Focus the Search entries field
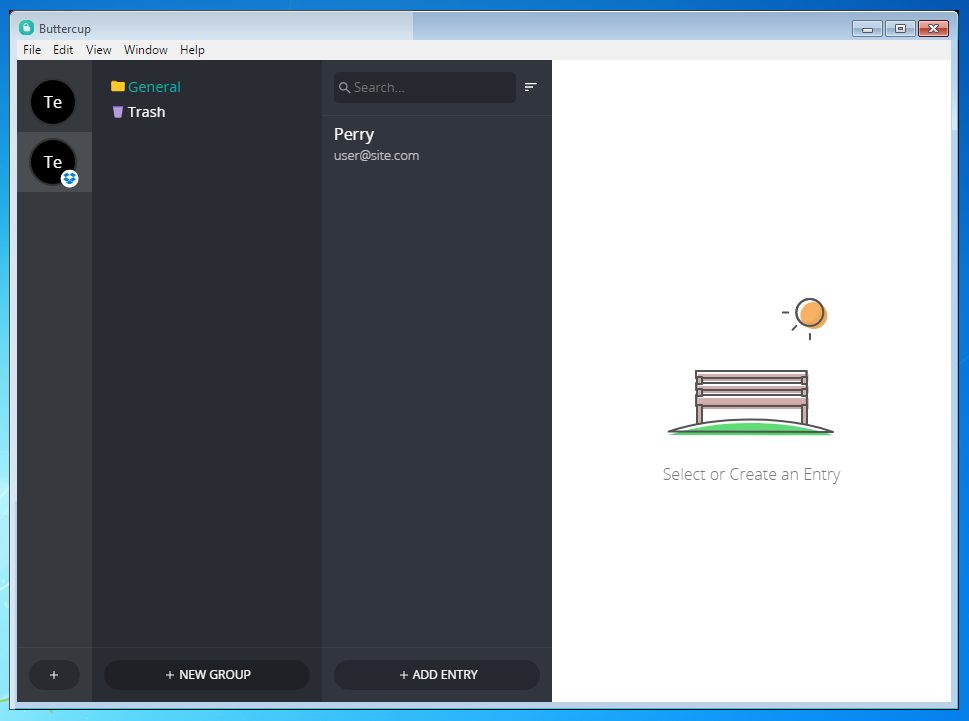The image size is (969, 721). [x=425, y=88]
